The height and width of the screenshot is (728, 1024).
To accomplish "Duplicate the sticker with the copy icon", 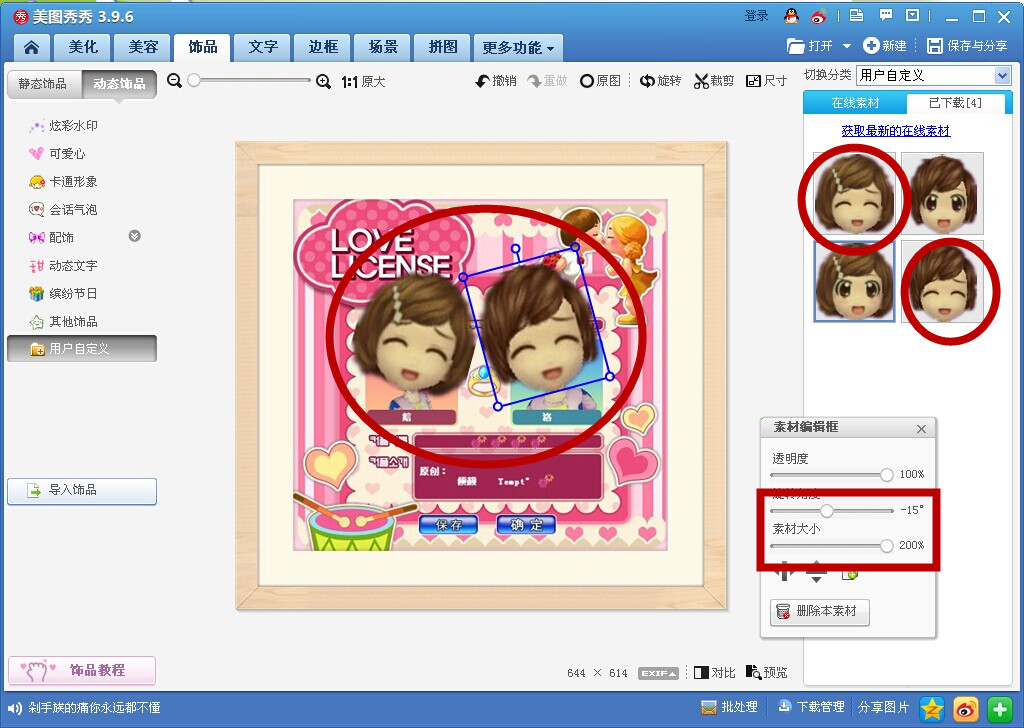I will click(x=850, y=574).
